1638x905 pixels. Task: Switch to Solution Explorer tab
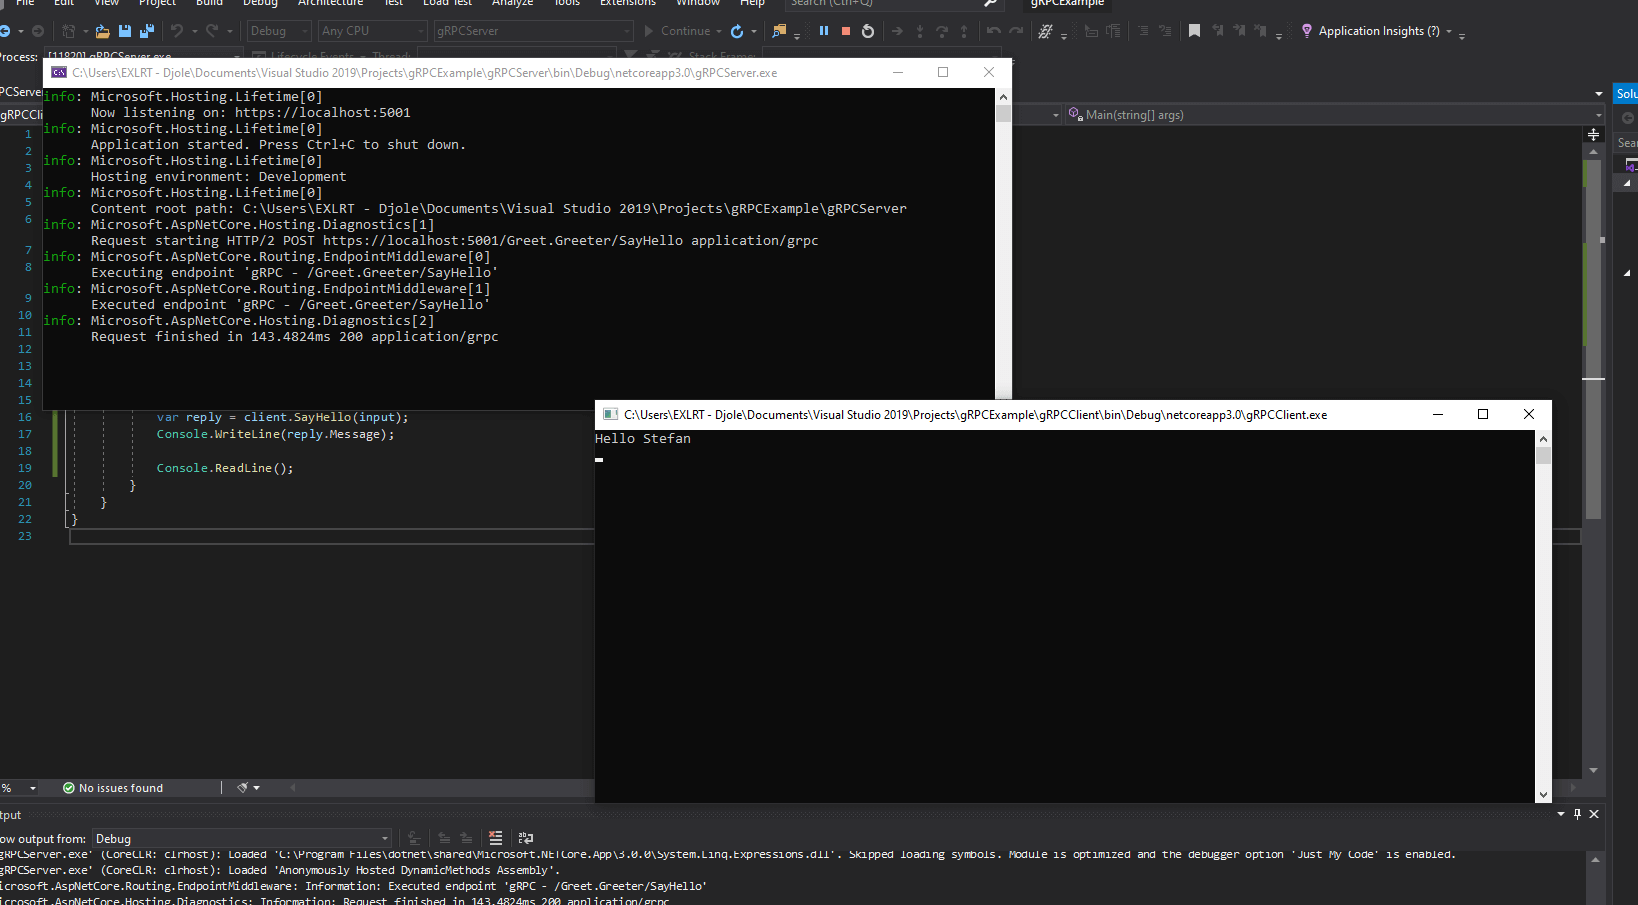(1626, 93)
